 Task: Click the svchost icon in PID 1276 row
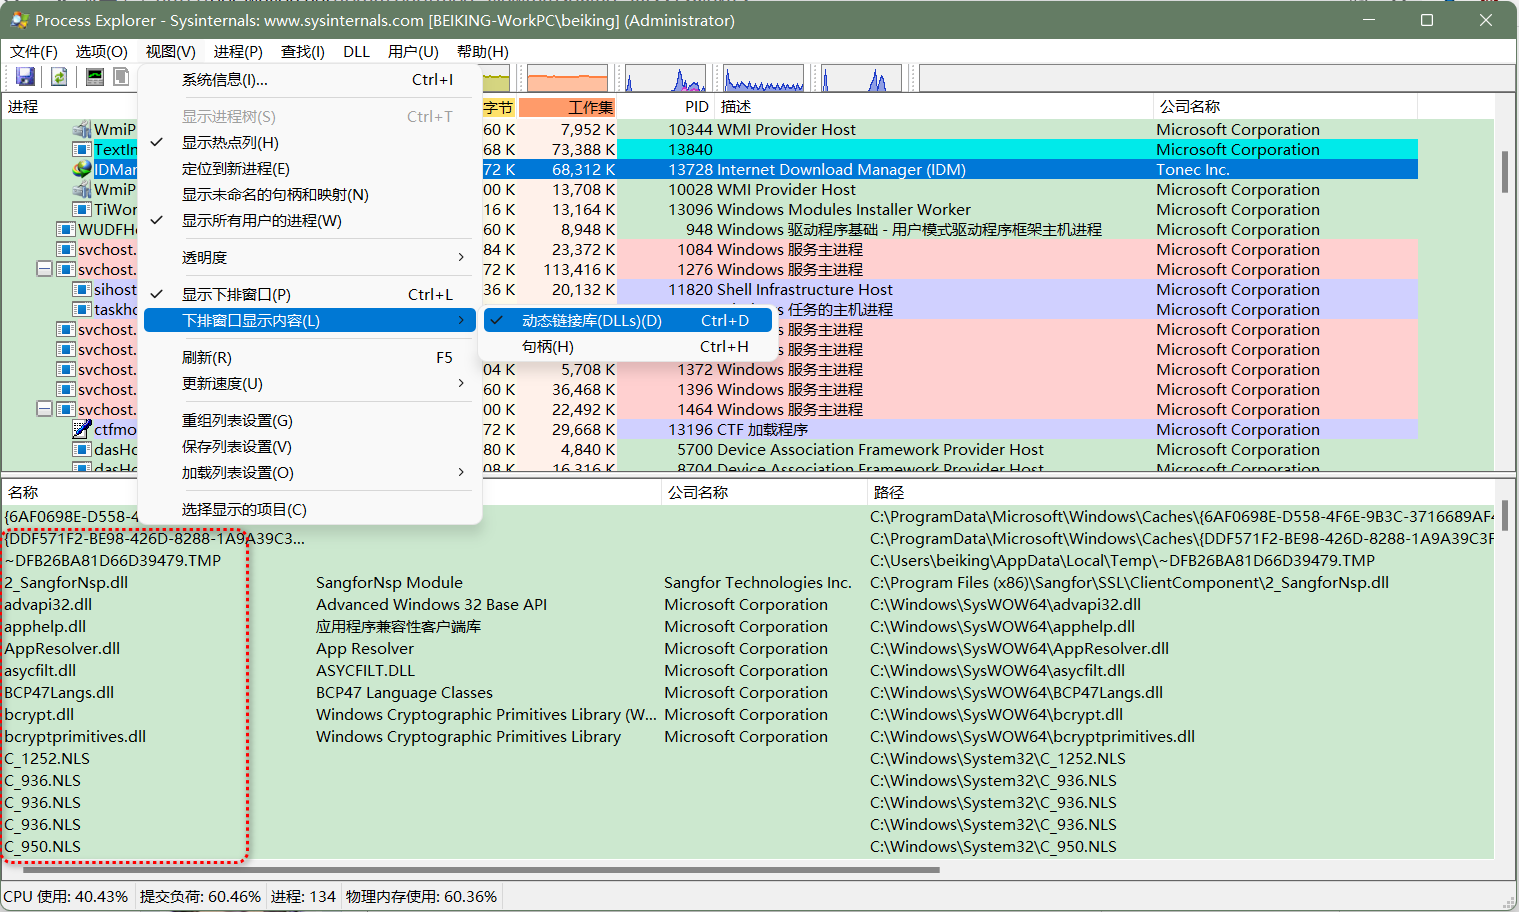pyautogui.click(x=67, y=270)
